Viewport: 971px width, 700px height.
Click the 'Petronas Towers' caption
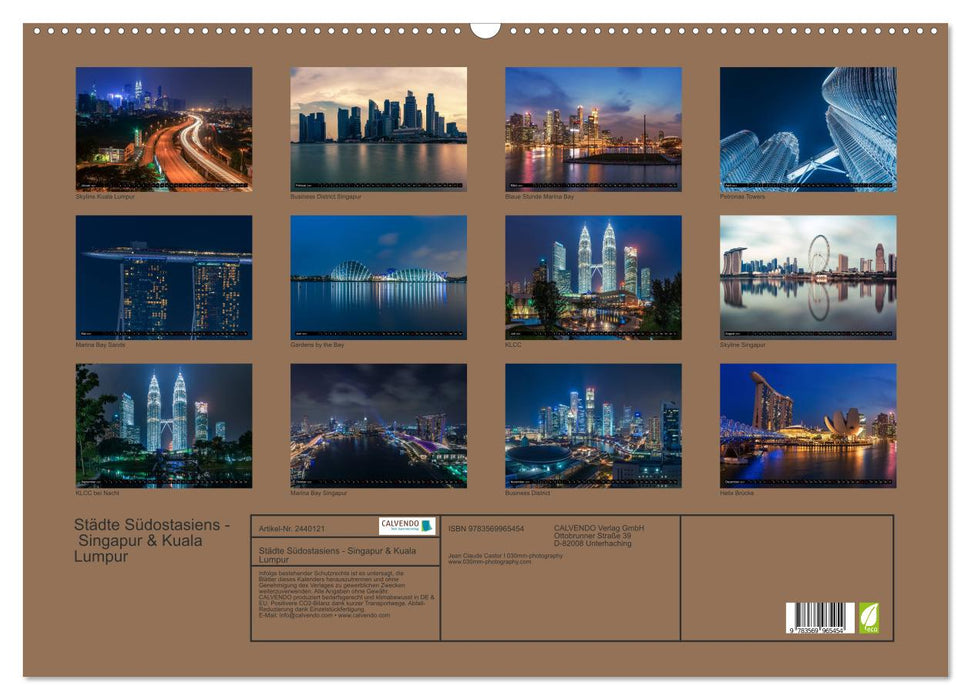(x=742, y=196)
